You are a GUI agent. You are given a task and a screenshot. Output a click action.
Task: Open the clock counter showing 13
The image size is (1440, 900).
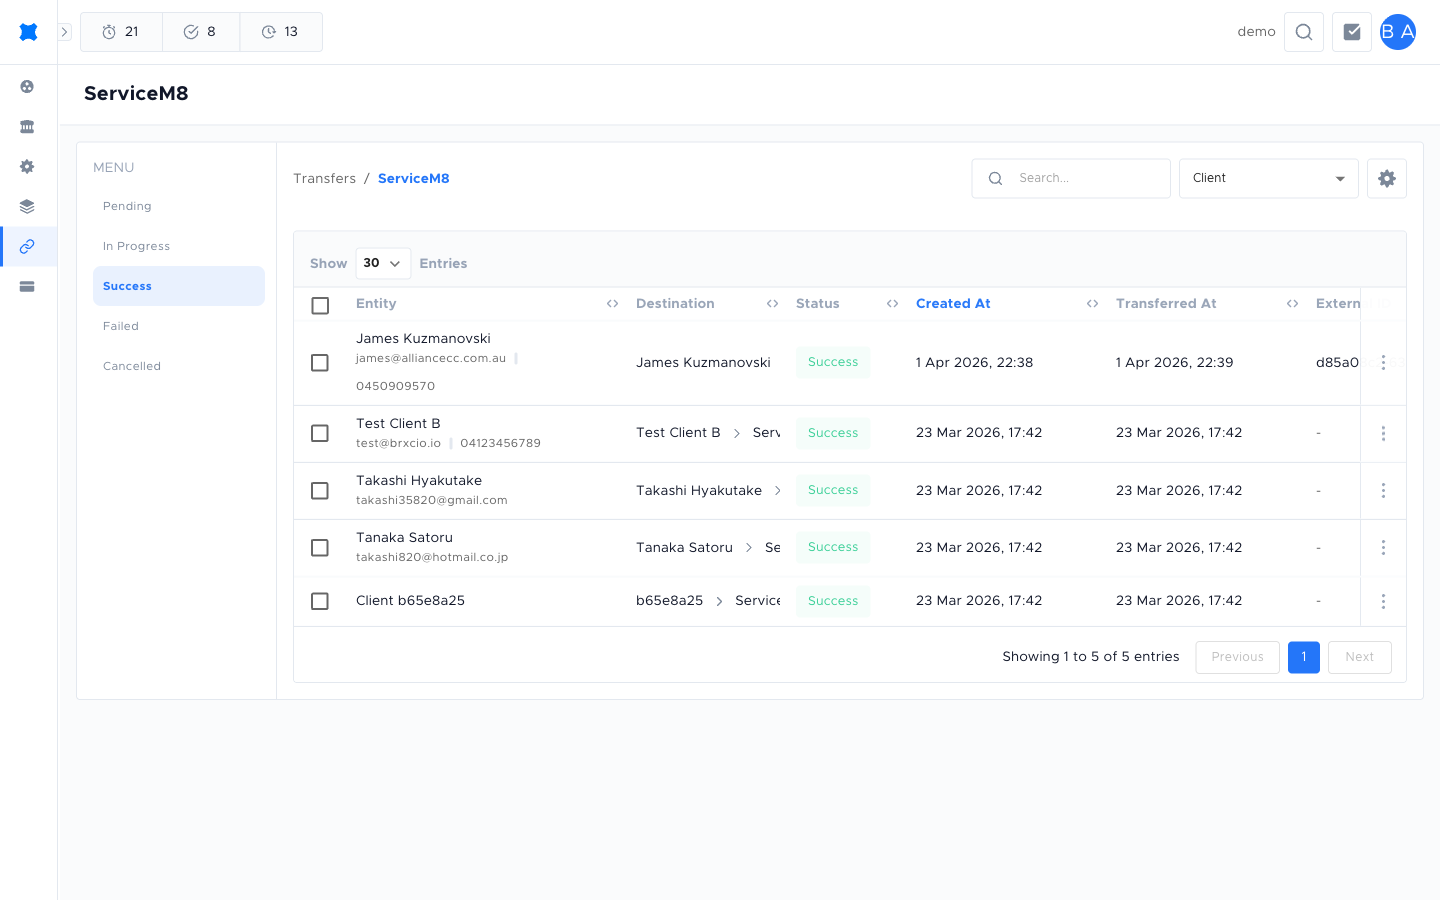(x=281, y=32)
